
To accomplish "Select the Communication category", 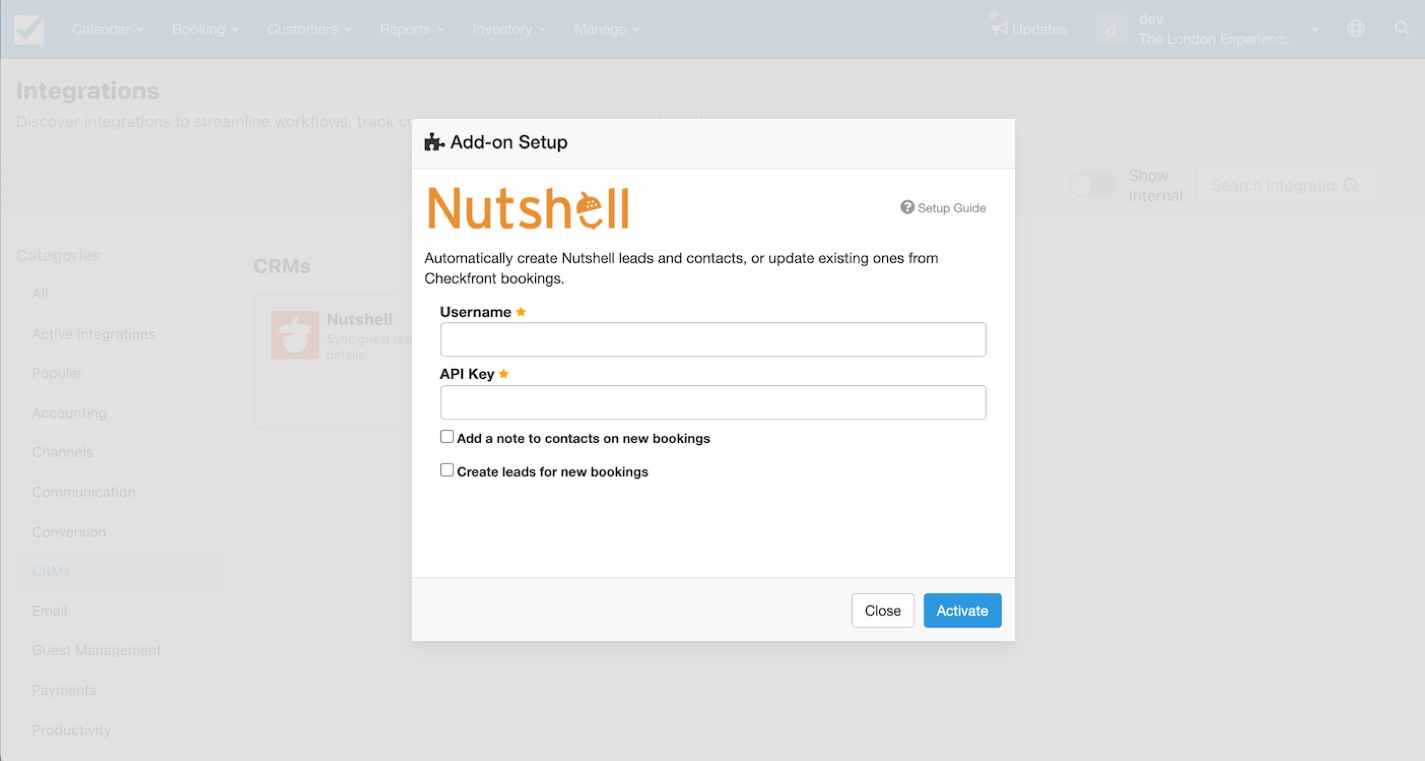I will pyautogui.click(x=83, y=492).
